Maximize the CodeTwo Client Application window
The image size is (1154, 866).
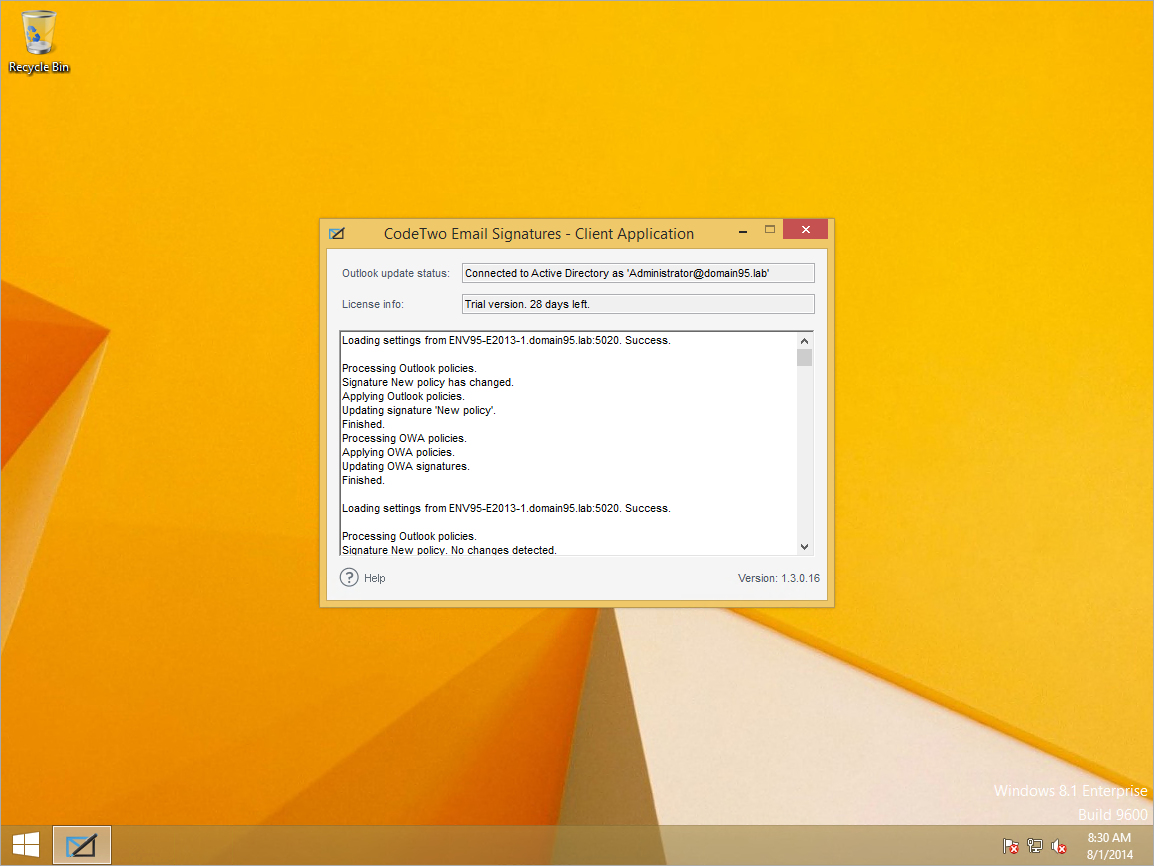[770, 230]
